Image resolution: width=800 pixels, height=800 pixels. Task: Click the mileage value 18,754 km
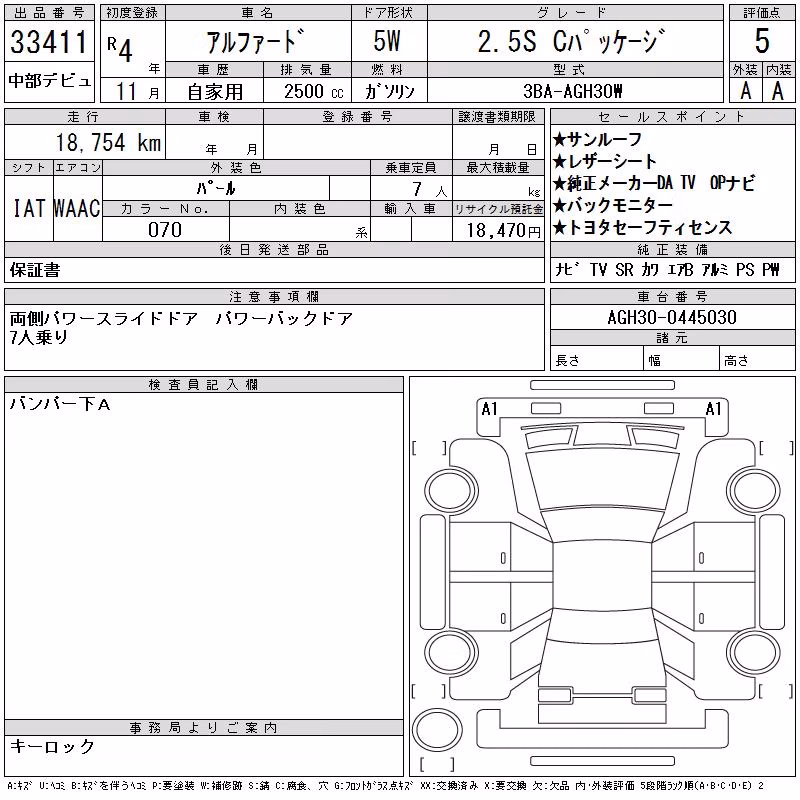pos(108,143)
